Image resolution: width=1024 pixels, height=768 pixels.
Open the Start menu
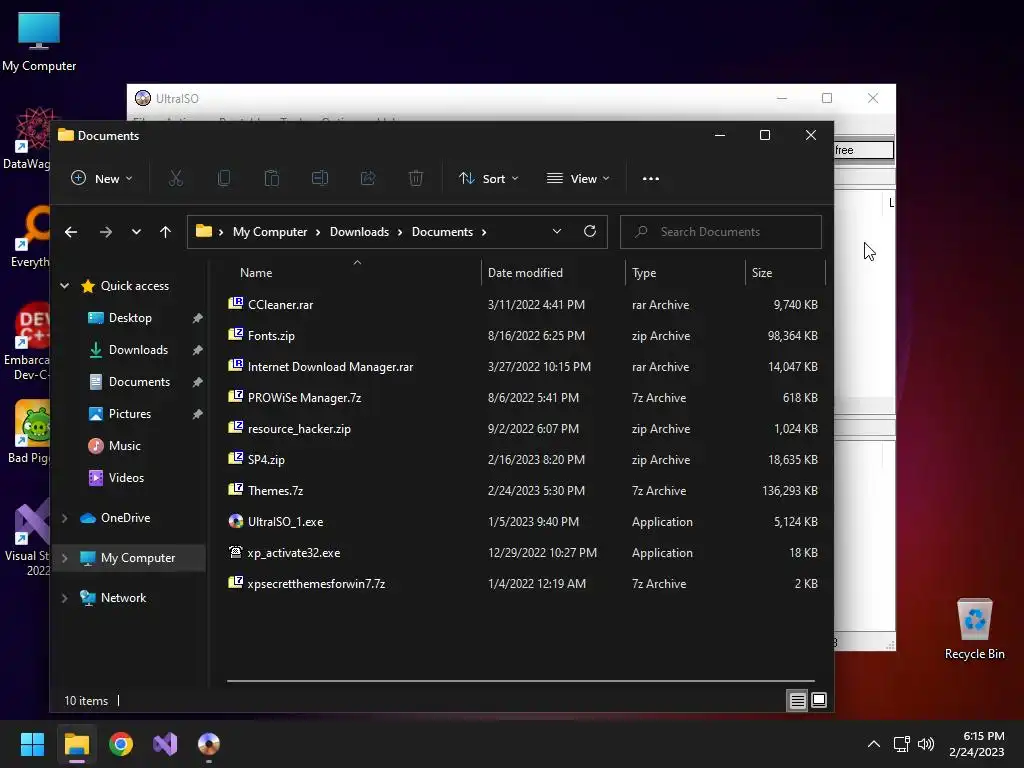click(x=32, y=744)
